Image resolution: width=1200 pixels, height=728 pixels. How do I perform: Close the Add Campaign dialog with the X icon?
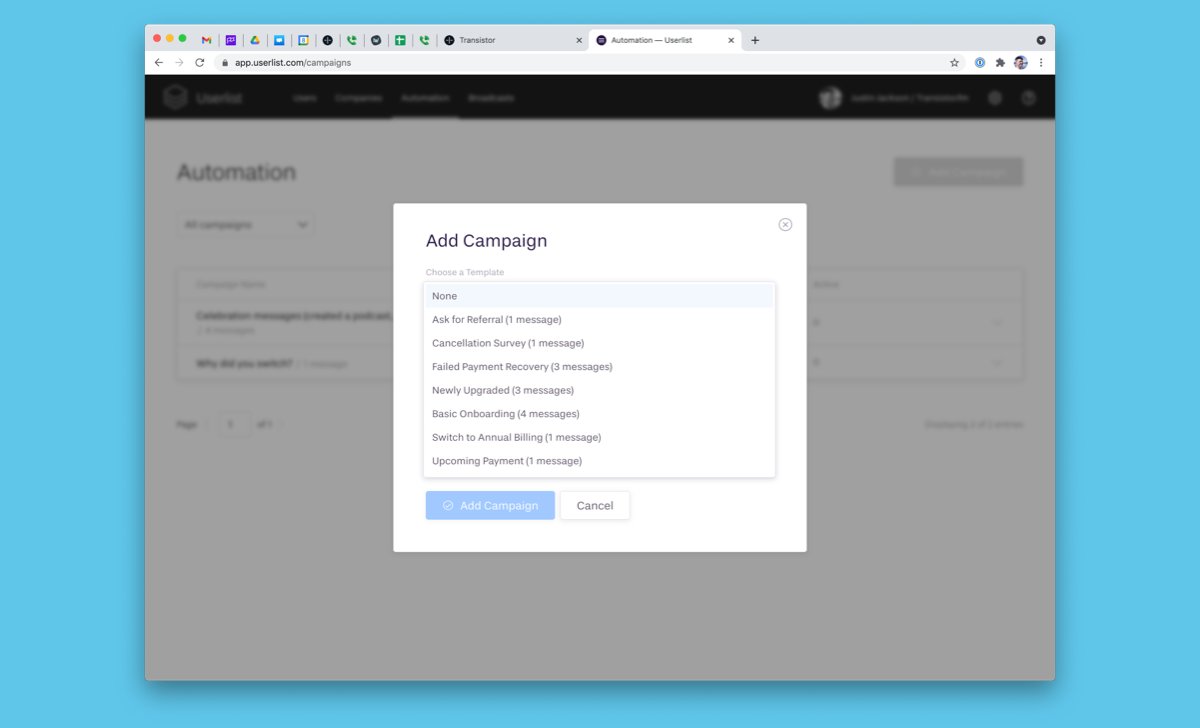(x=785, y=225)
